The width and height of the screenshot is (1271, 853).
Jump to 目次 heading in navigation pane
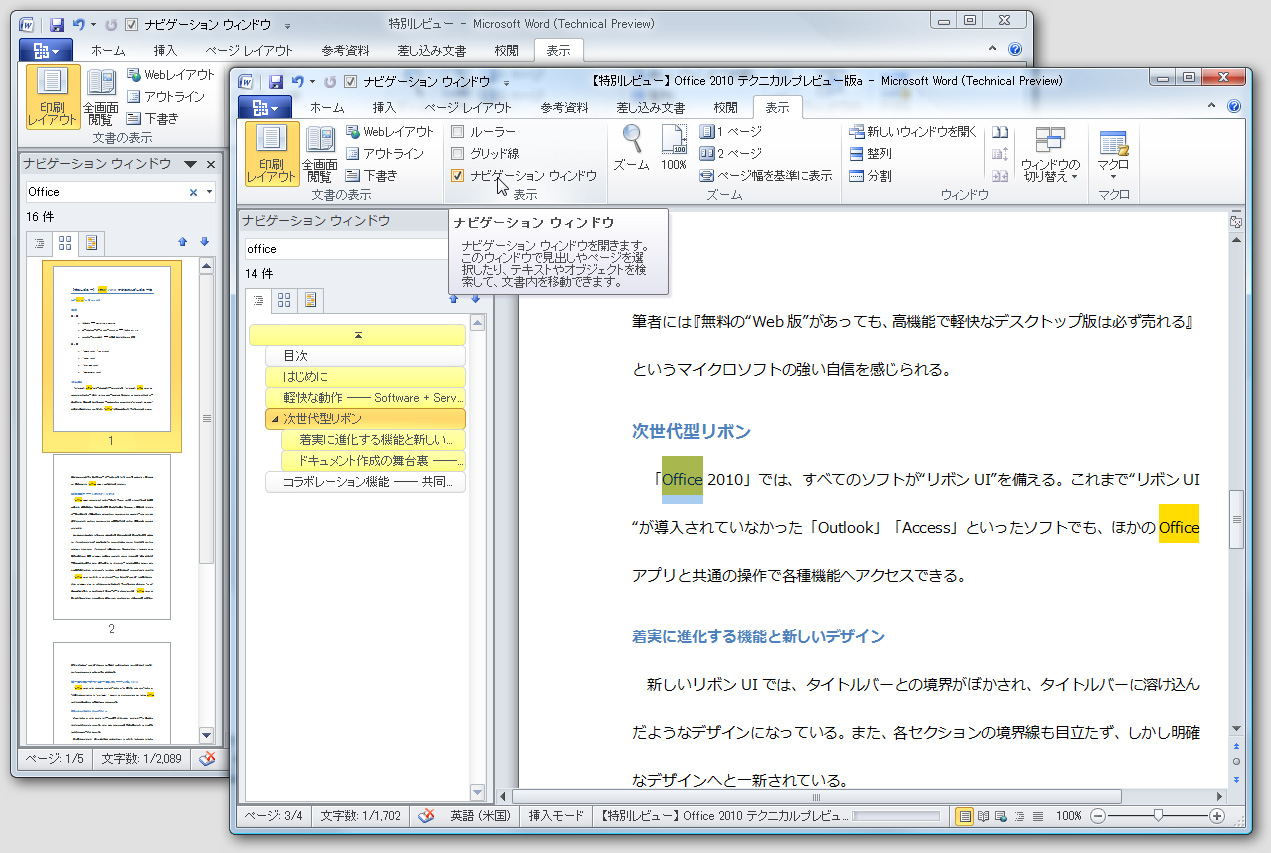[365, 356]
